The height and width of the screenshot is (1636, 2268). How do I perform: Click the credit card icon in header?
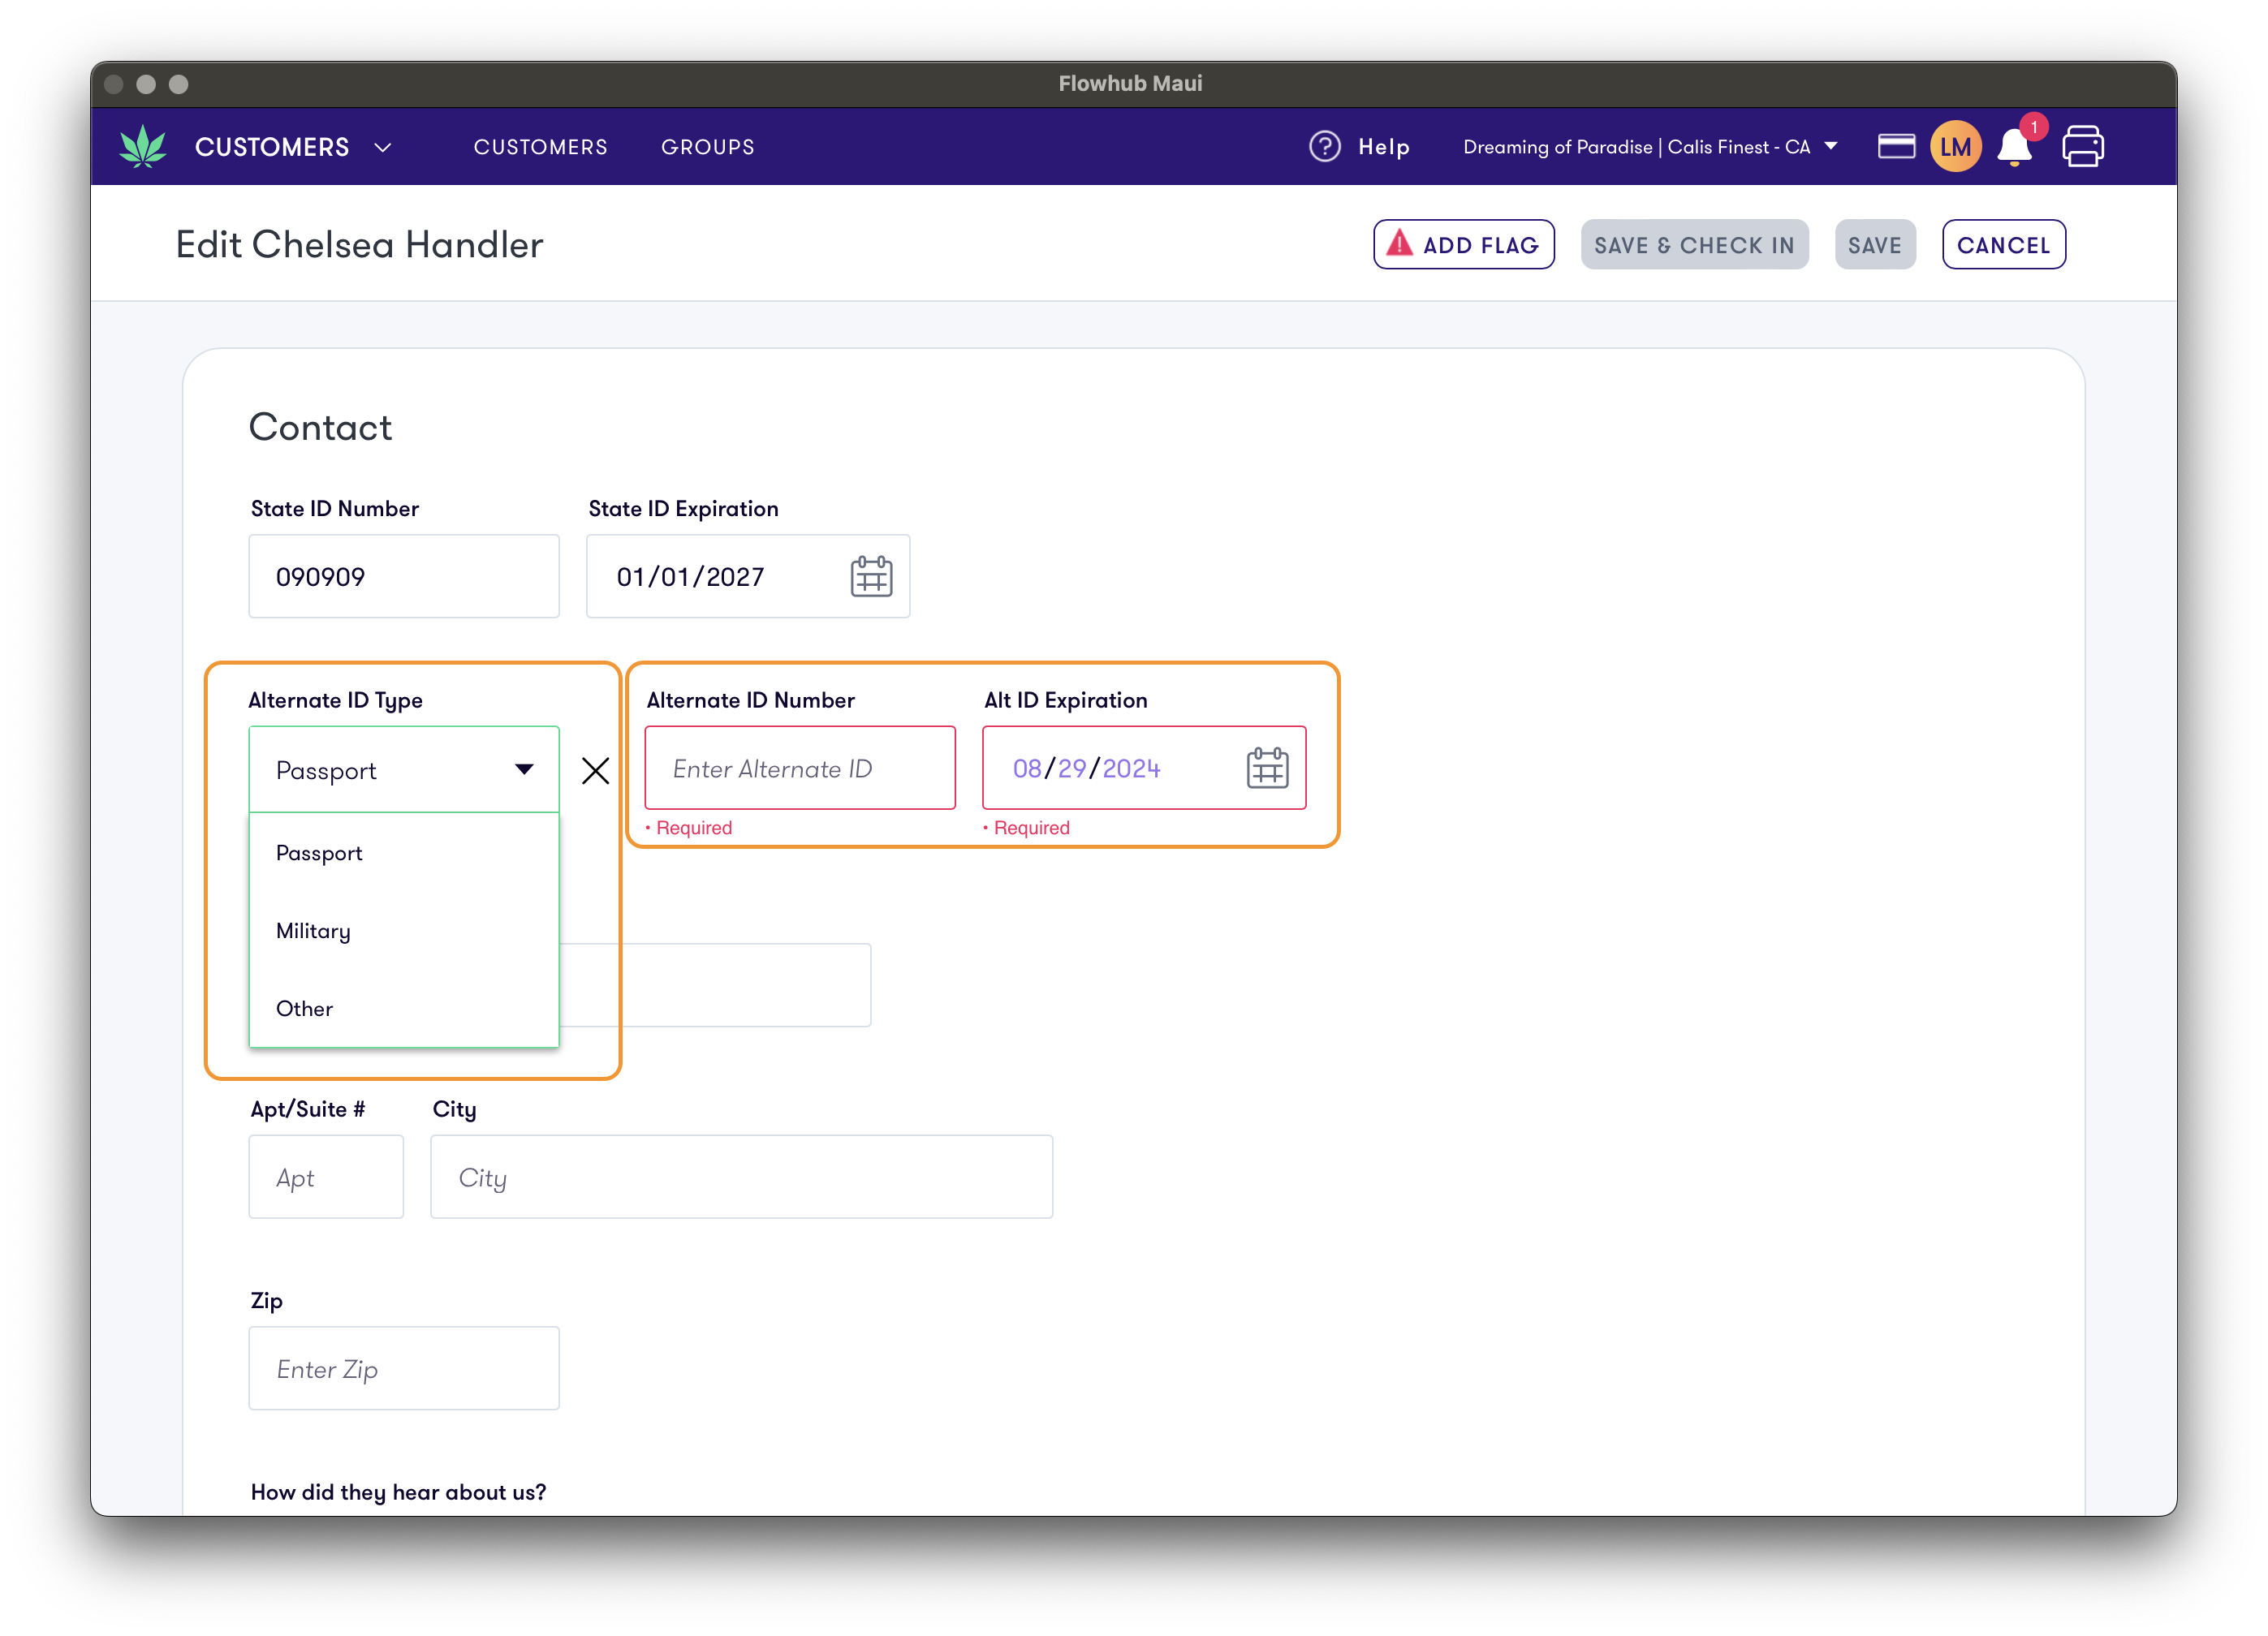pyautogui.click(x=1895, y=146)
